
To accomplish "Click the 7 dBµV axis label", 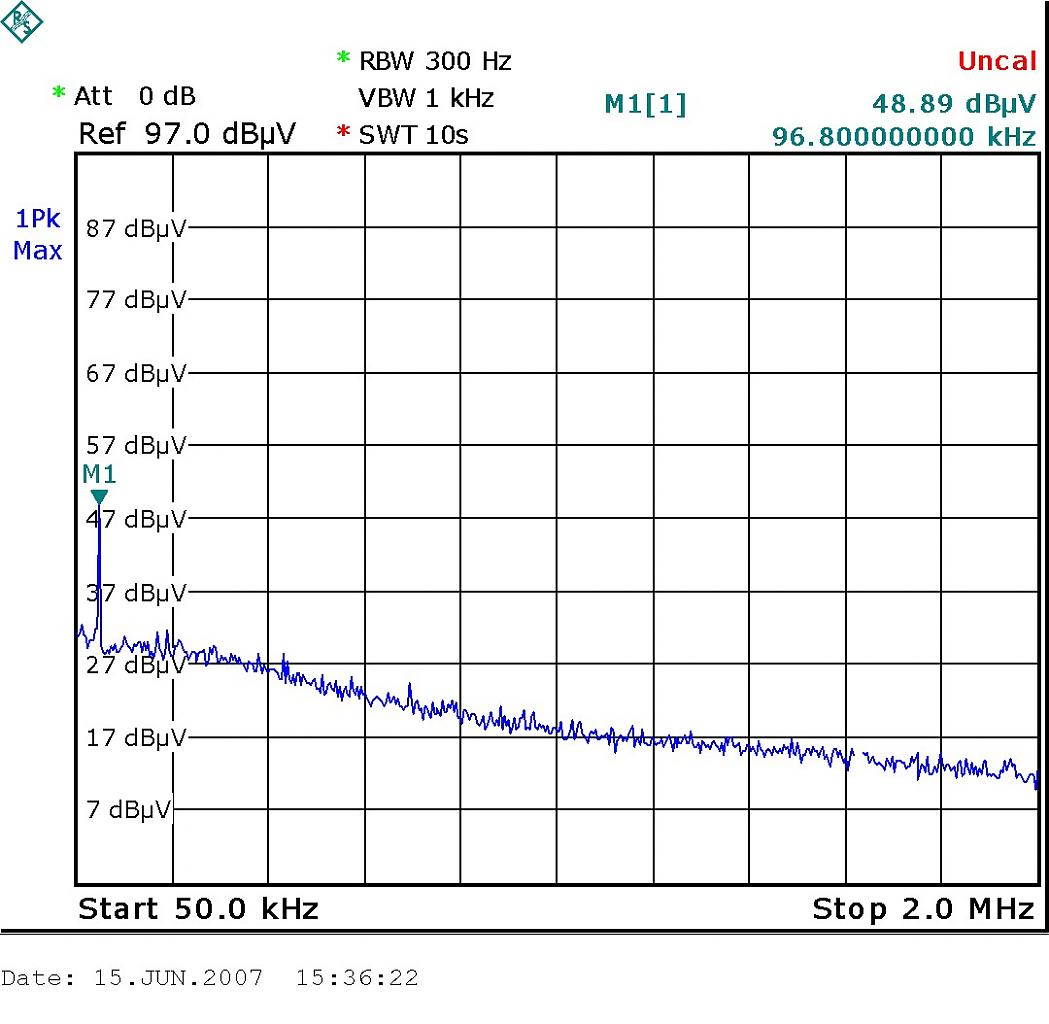I will click(x=128, y=810).
